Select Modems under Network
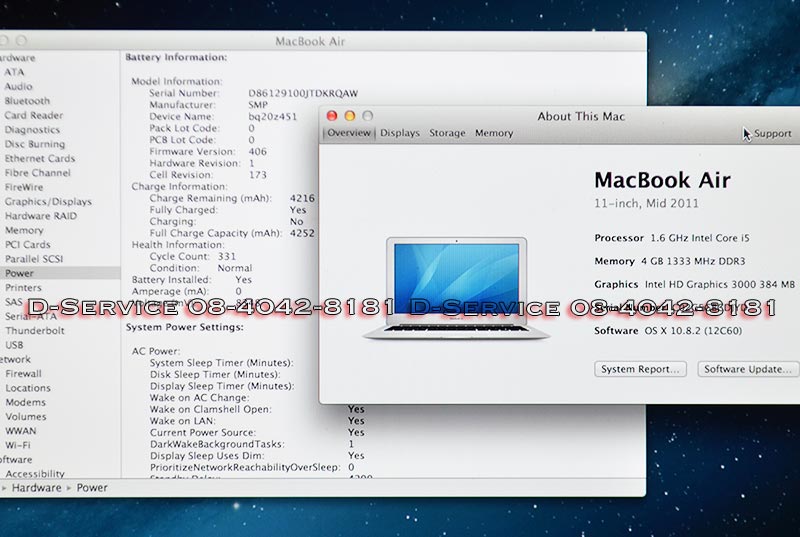The height and width of the screenshot is (537, 800). point(26,402)
